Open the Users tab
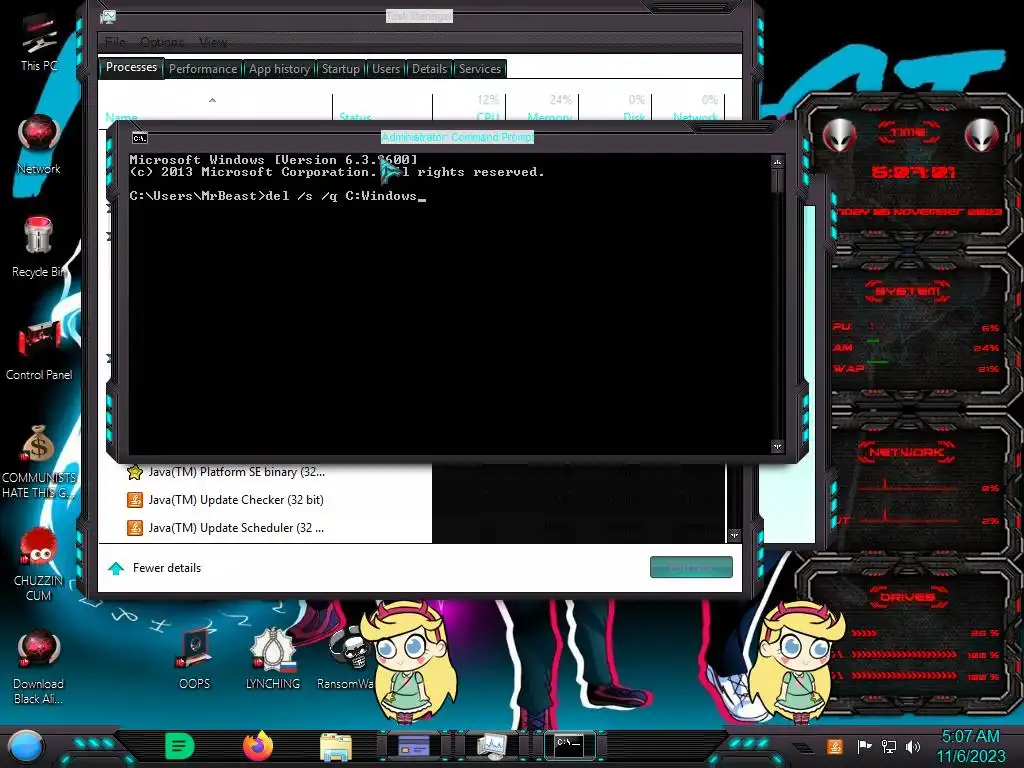The width and height of the screenshot is (1024, 768). click(x=386, y=69)
